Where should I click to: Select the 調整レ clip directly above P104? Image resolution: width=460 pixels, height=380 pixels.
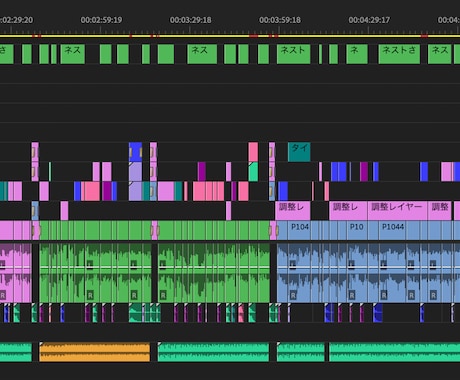click(293, 211)
